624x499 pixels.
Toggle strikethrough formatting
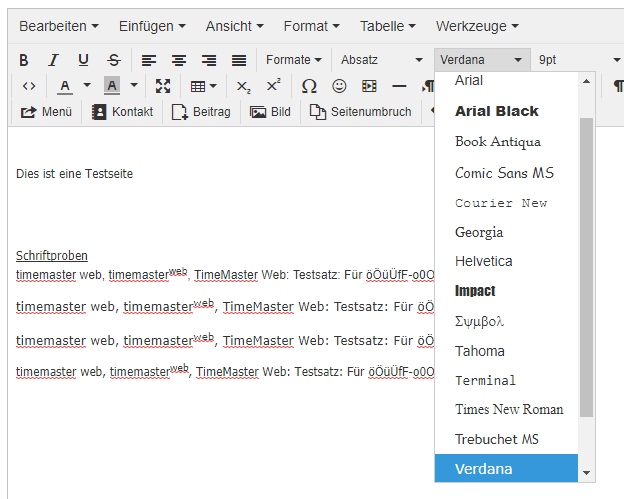(x=114, y=60)
